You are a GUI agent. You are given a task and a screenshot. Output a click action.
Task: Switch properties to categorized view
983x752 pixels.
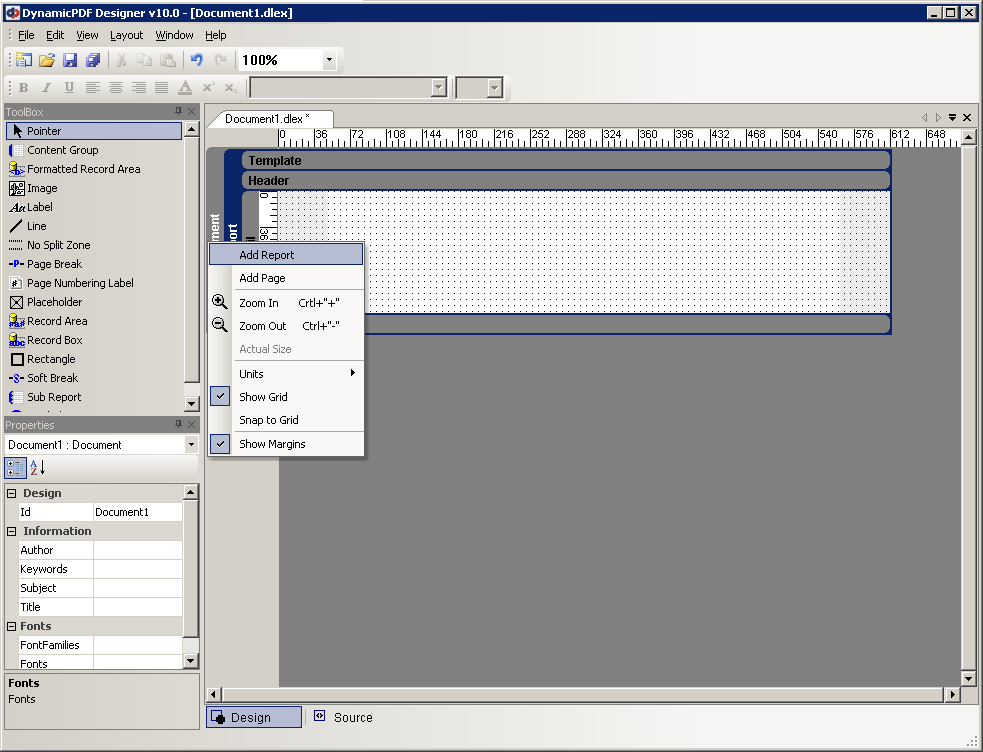click(16, 467)
